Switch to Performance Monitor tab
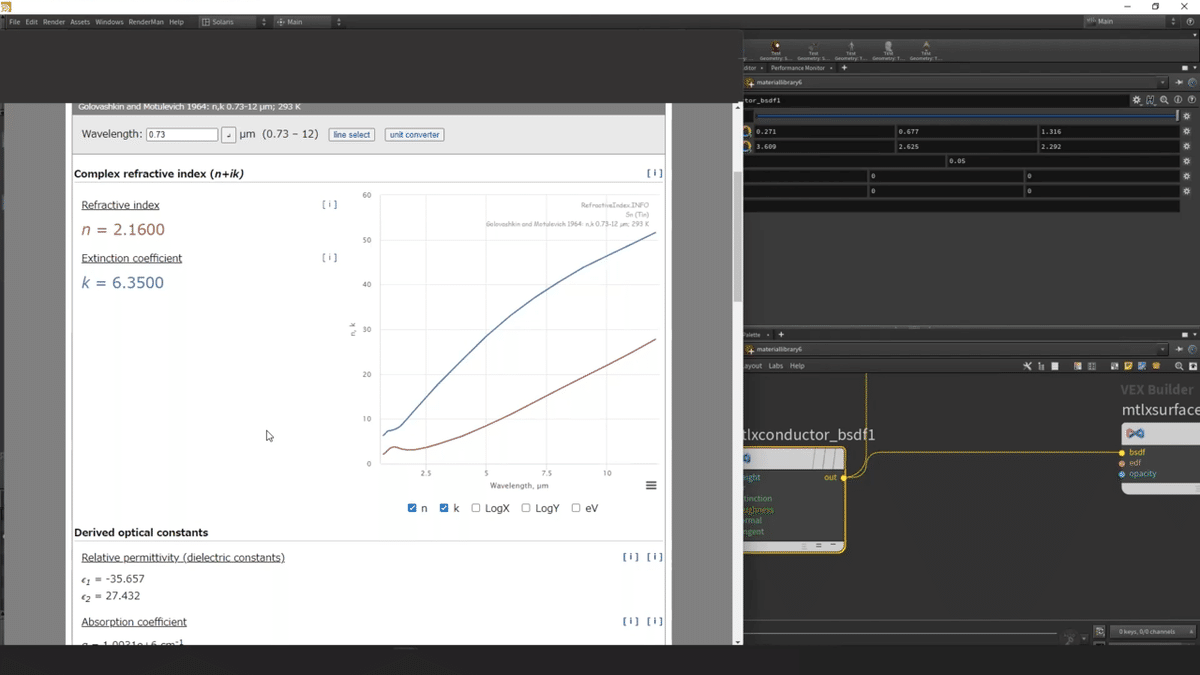1200x675 pixels. pyautogui.click(x=798, y=68)
